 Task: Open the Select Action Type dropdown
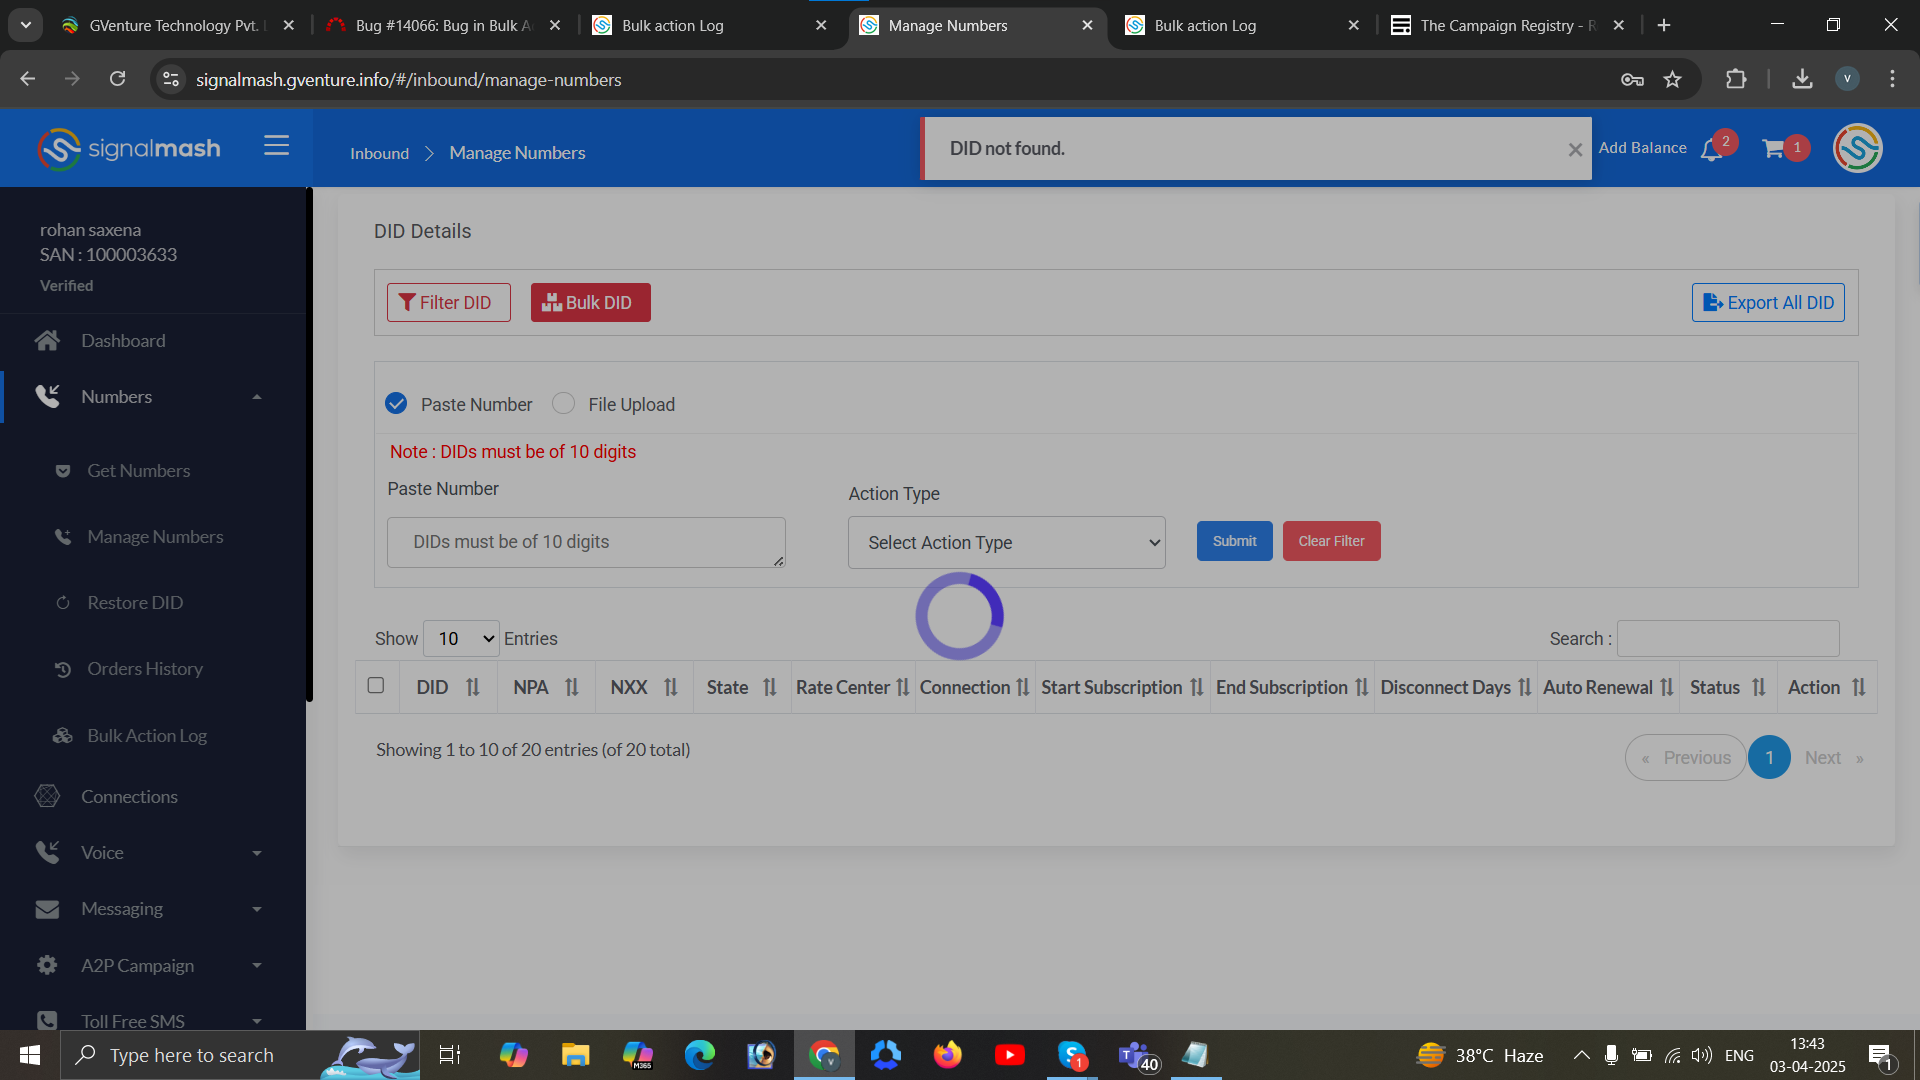coord(1006,543)
